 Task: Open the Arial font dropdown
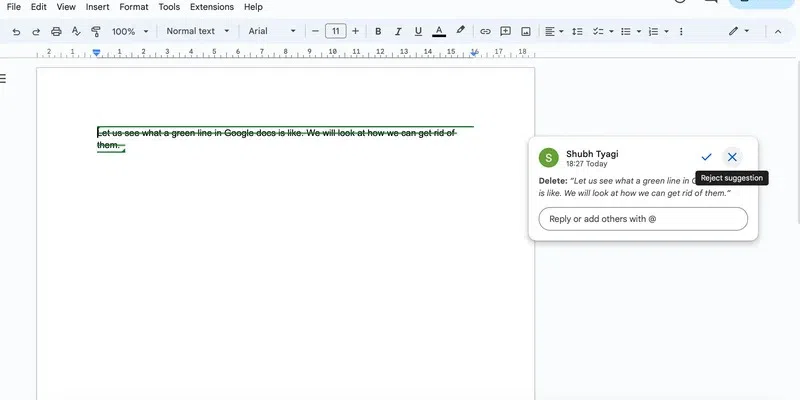272,31
